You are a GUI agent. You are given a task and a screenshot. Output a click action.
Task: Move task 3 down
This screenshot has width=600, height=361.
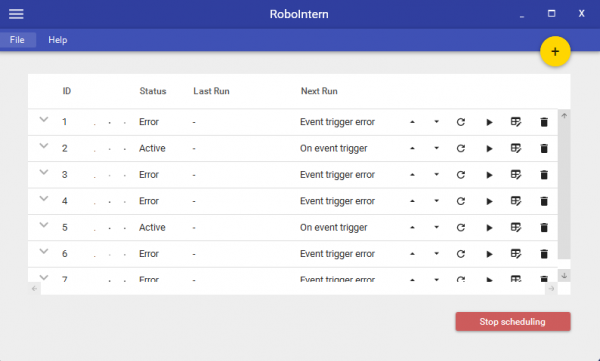click(x=436, y=175)
